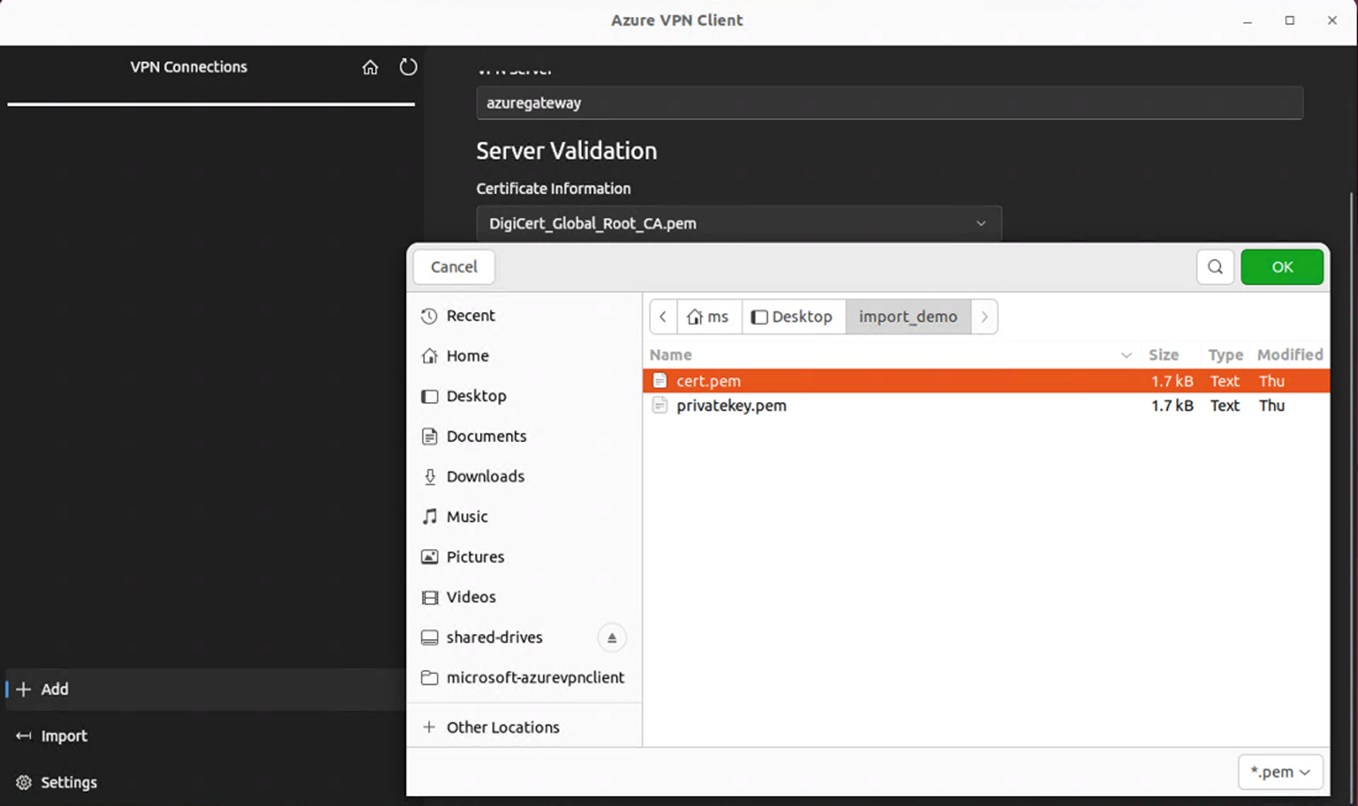
Task: Select the privatekey.pem file
Action: pos(732,406)
